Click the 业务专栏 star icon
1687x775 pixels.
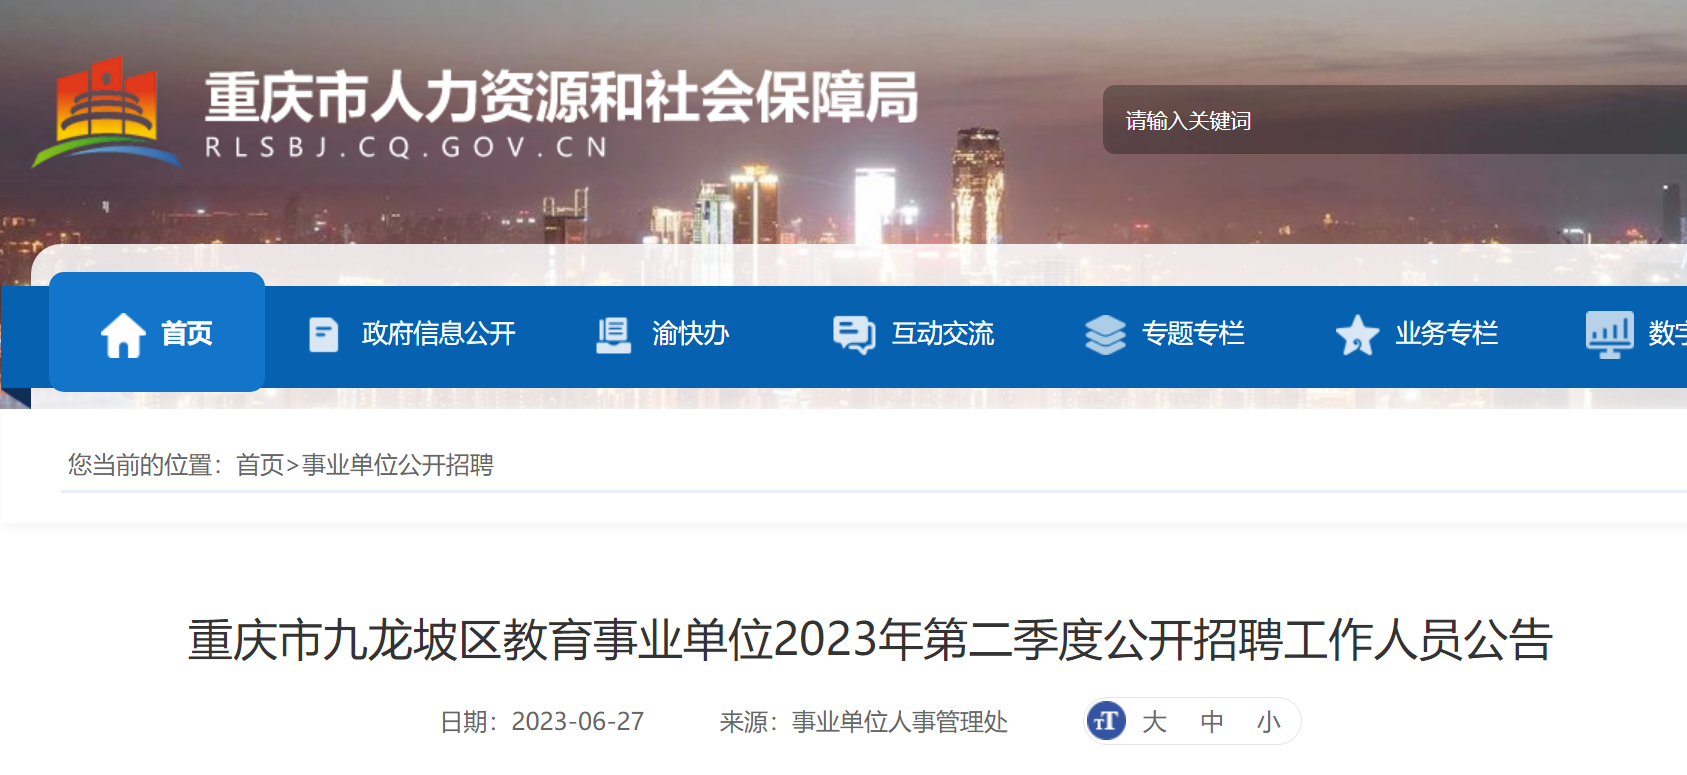pos(1357,335)
